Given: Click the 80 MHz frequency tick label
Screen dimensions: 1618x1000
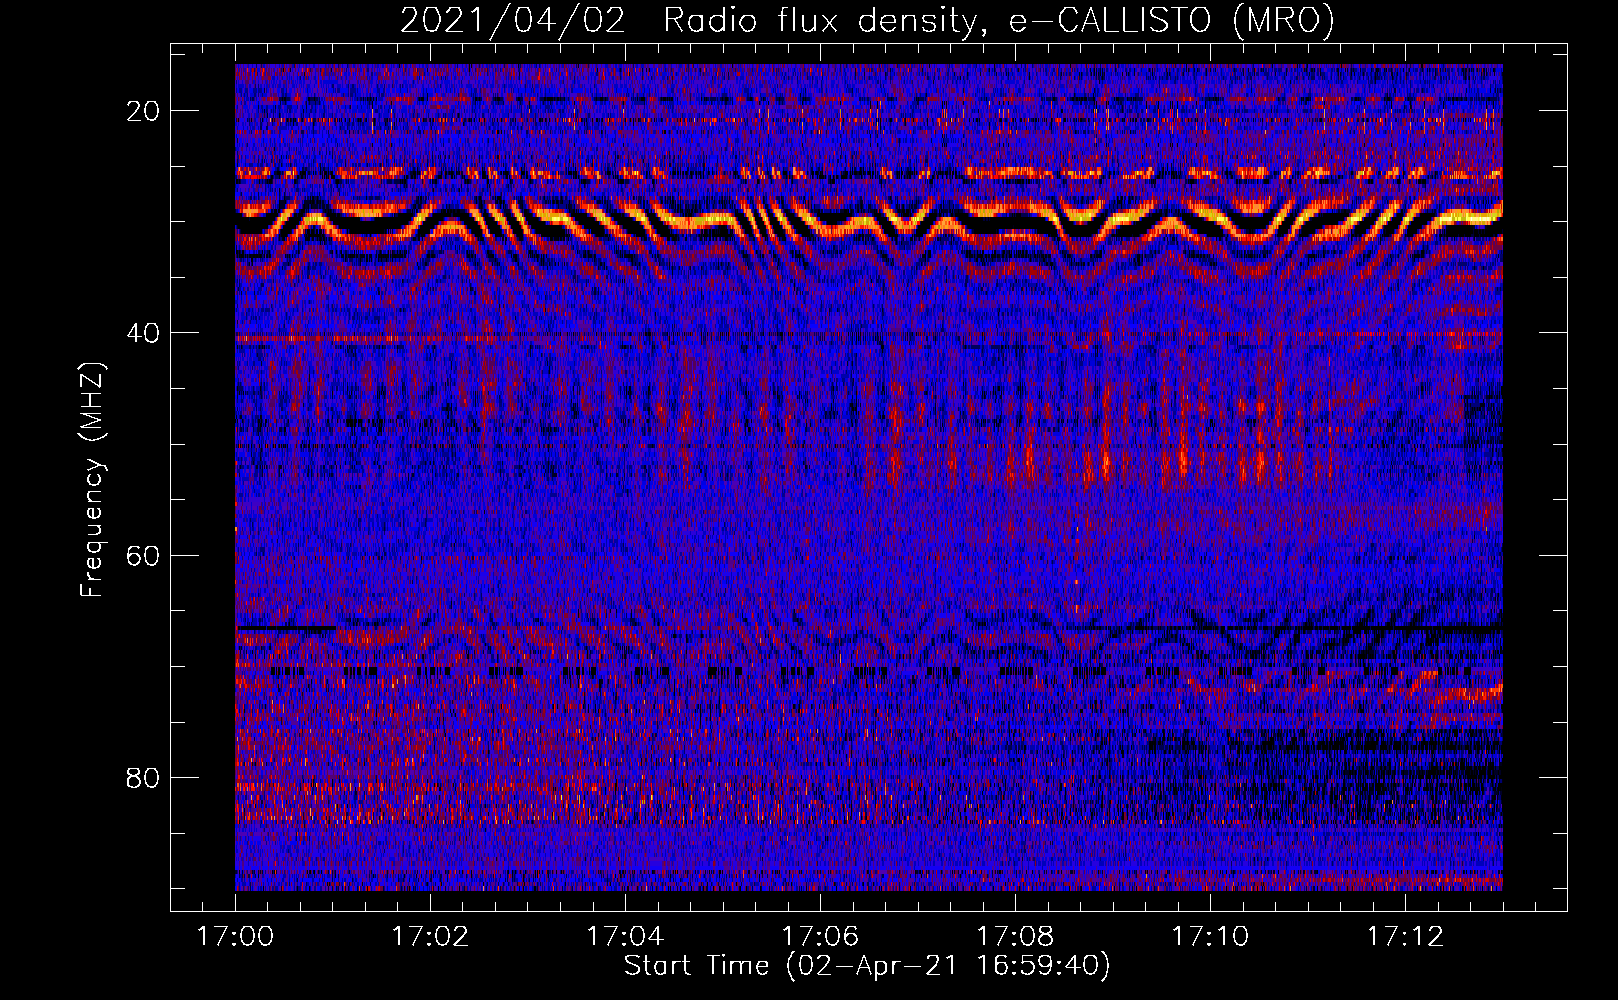Looking at the screenshot, I should (x=144, y=777).
